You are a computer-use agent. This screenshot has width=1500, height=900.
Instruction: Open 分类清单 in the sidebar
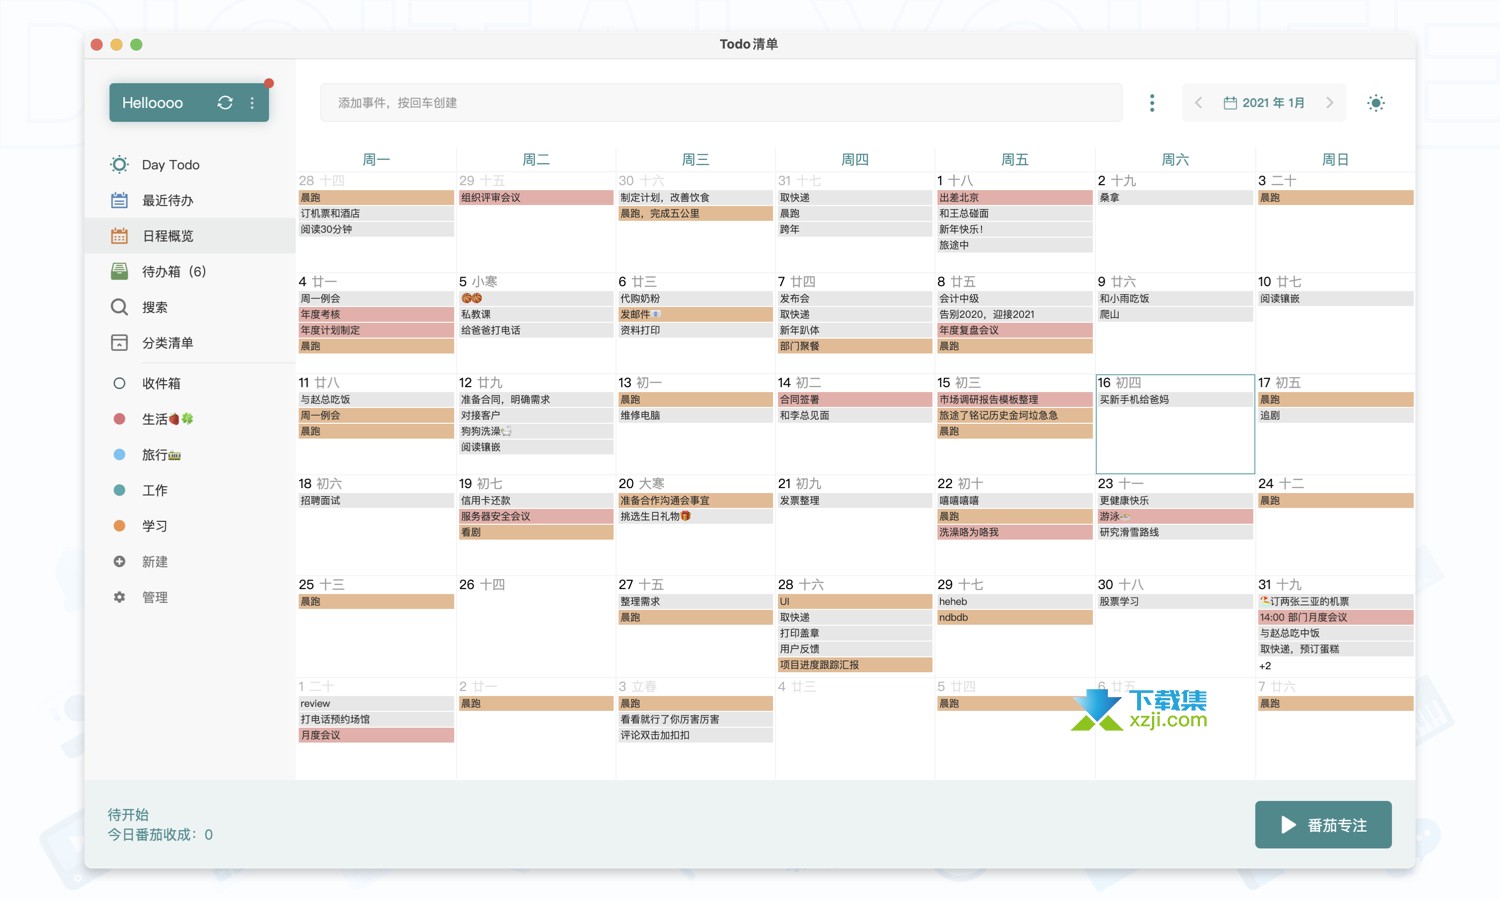pos(167,343)
